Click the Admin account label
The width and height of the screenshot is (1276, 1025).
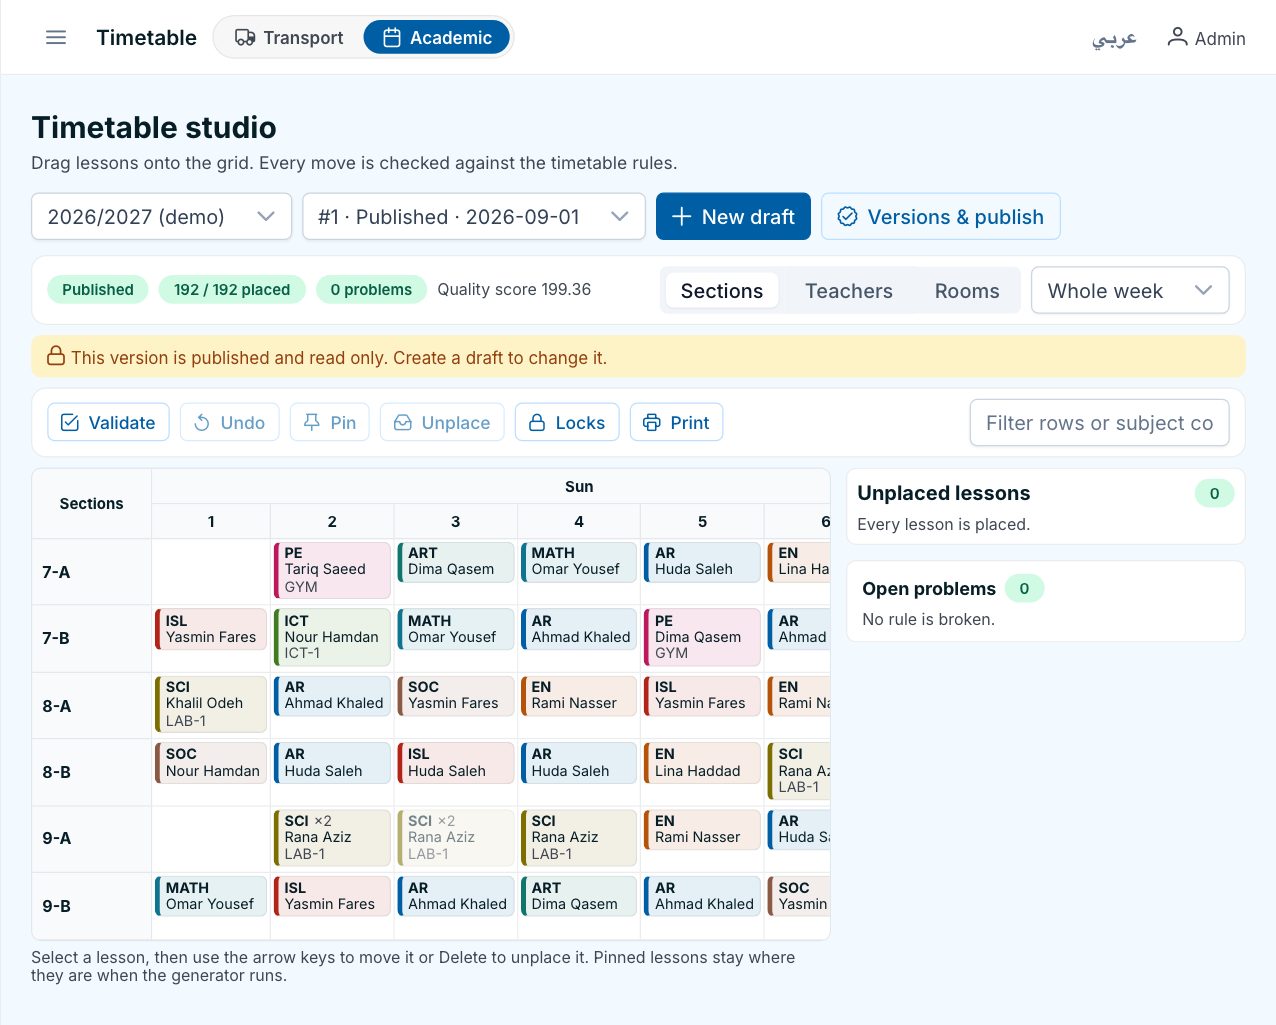click(x=1220, y=38)
